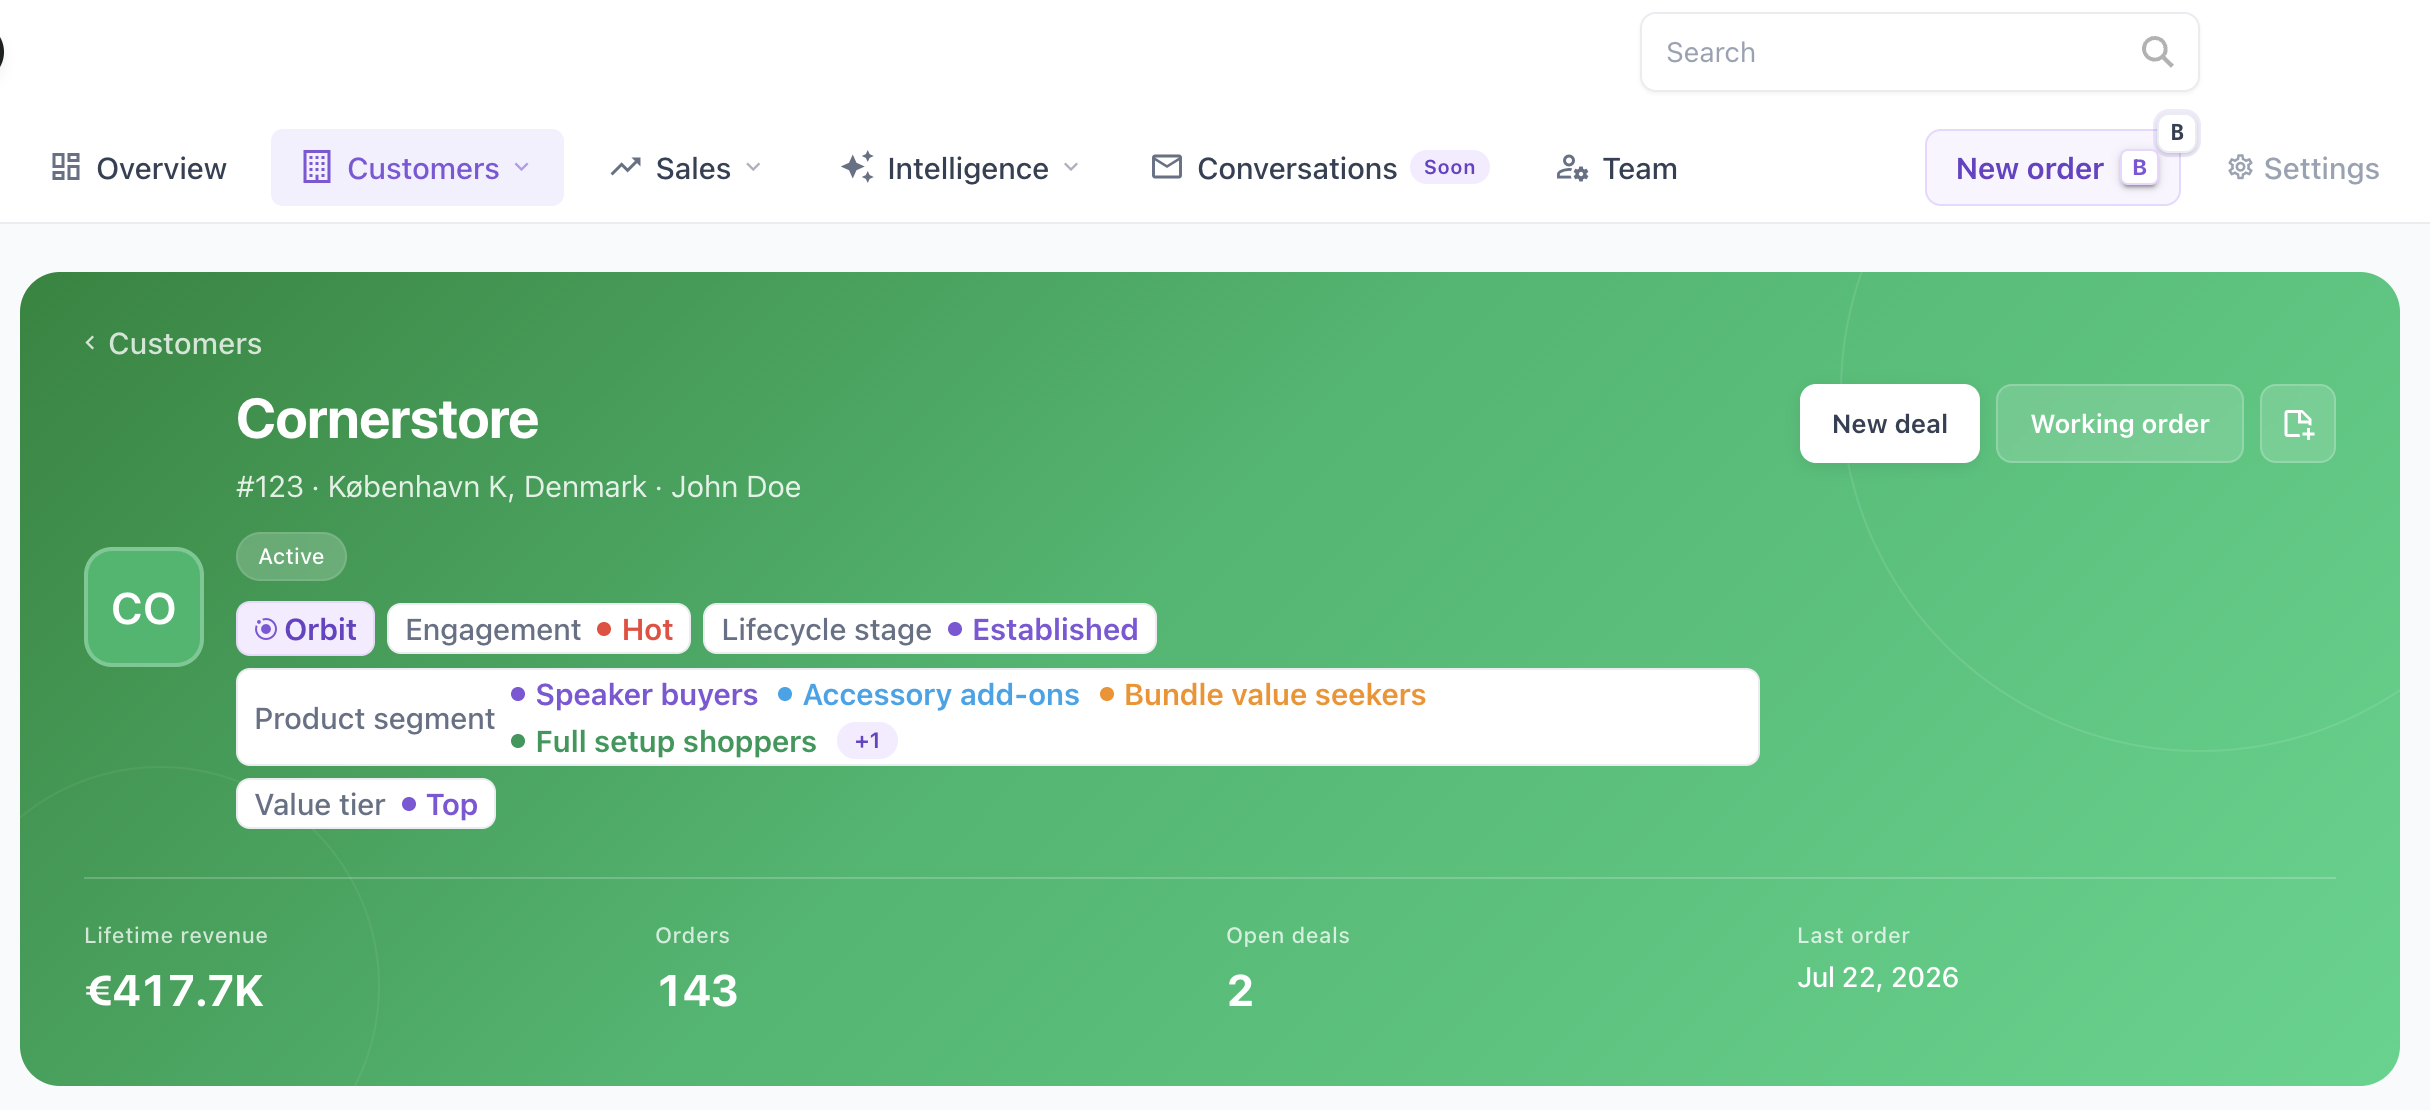Screen dimensions: 2430x1110
Task: Click the Value tier Top tag
Action: [366, 804]
